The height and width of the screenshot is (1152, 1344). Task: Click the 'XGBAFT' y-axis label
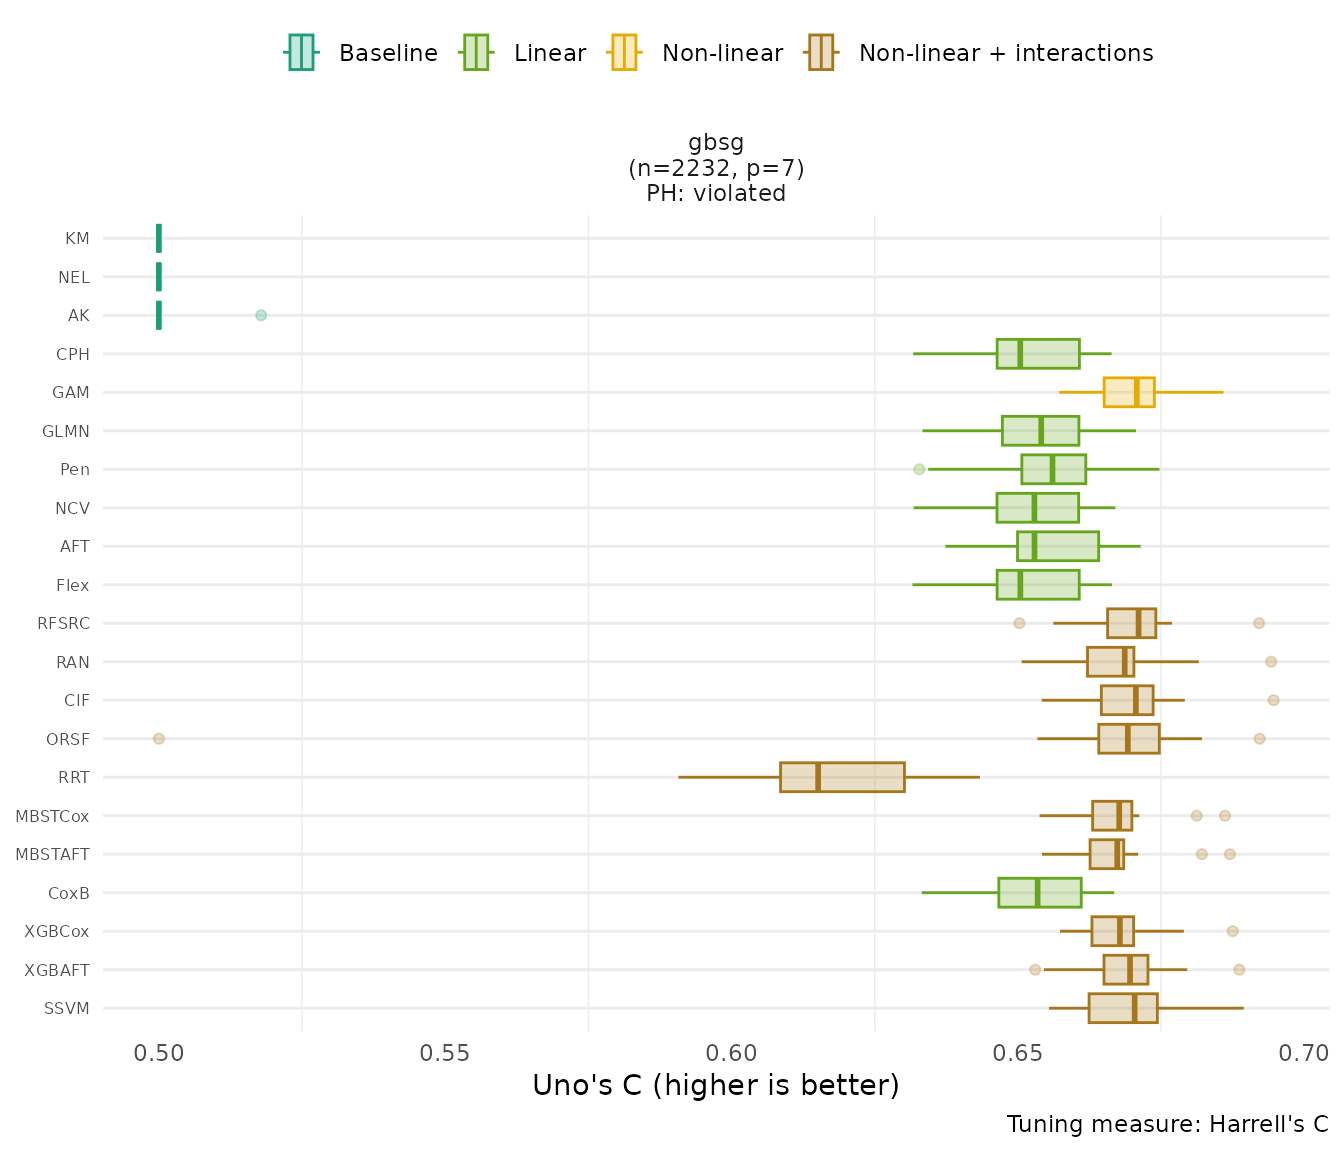click(x=57, y=970)
